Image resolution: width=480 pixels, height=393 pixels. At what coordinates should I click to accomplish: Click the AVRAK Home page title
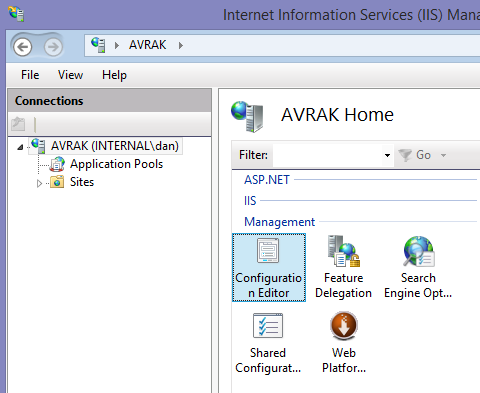pos(337,115)
